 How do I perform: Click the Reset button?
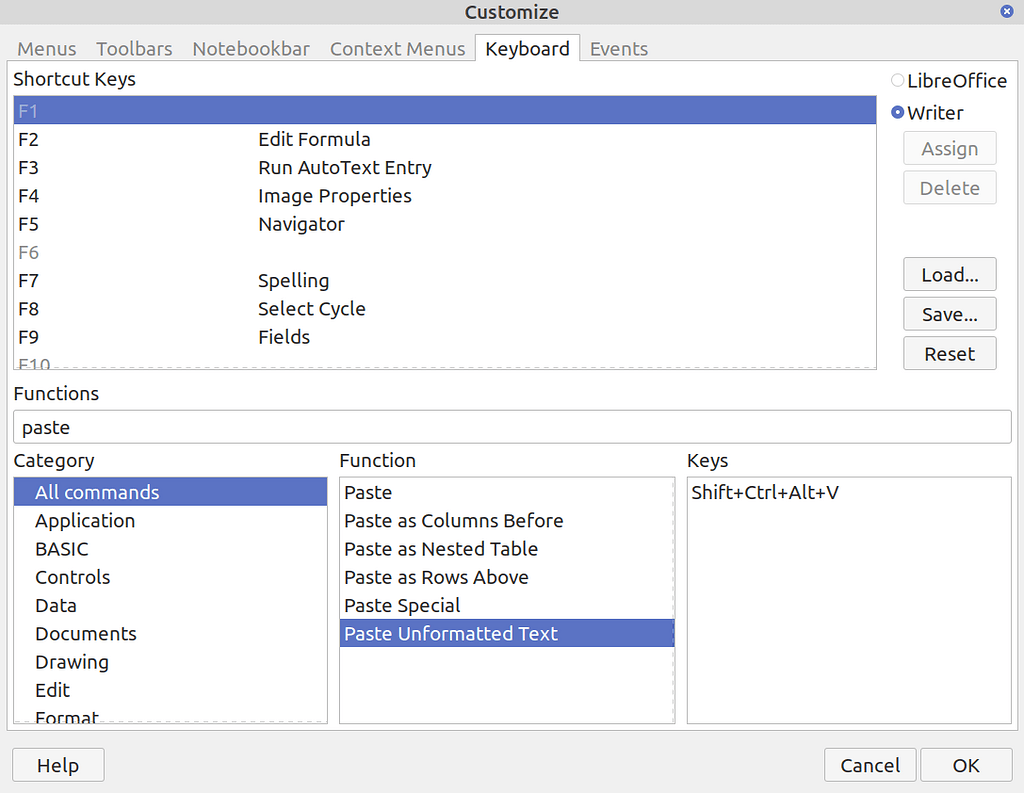click(x=949, y=353)
